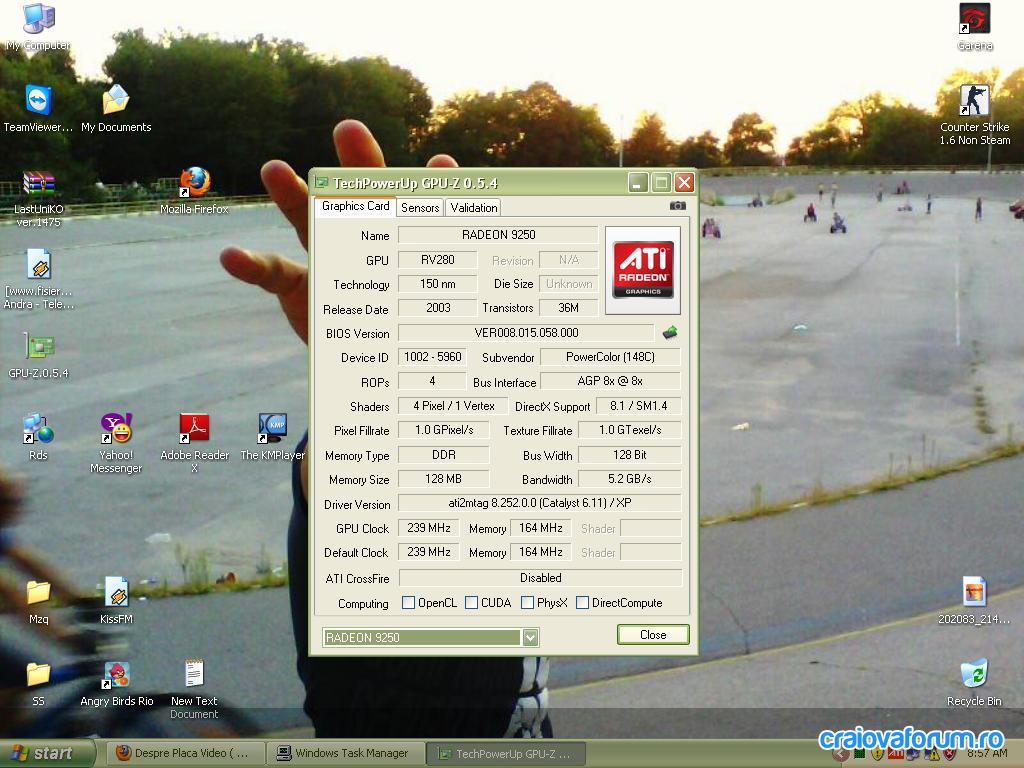This screenshot has width=1024, height=768.
Task: Open the Start menu
Action: pos(47,754)
